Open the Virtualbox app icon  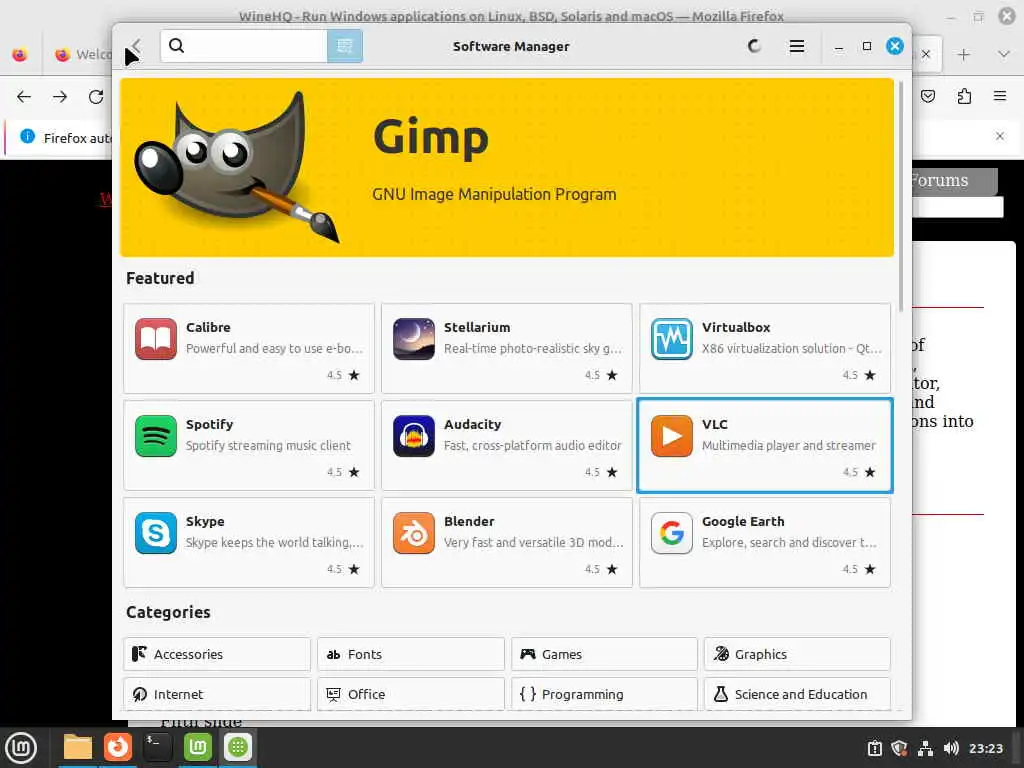pos(671,338)
